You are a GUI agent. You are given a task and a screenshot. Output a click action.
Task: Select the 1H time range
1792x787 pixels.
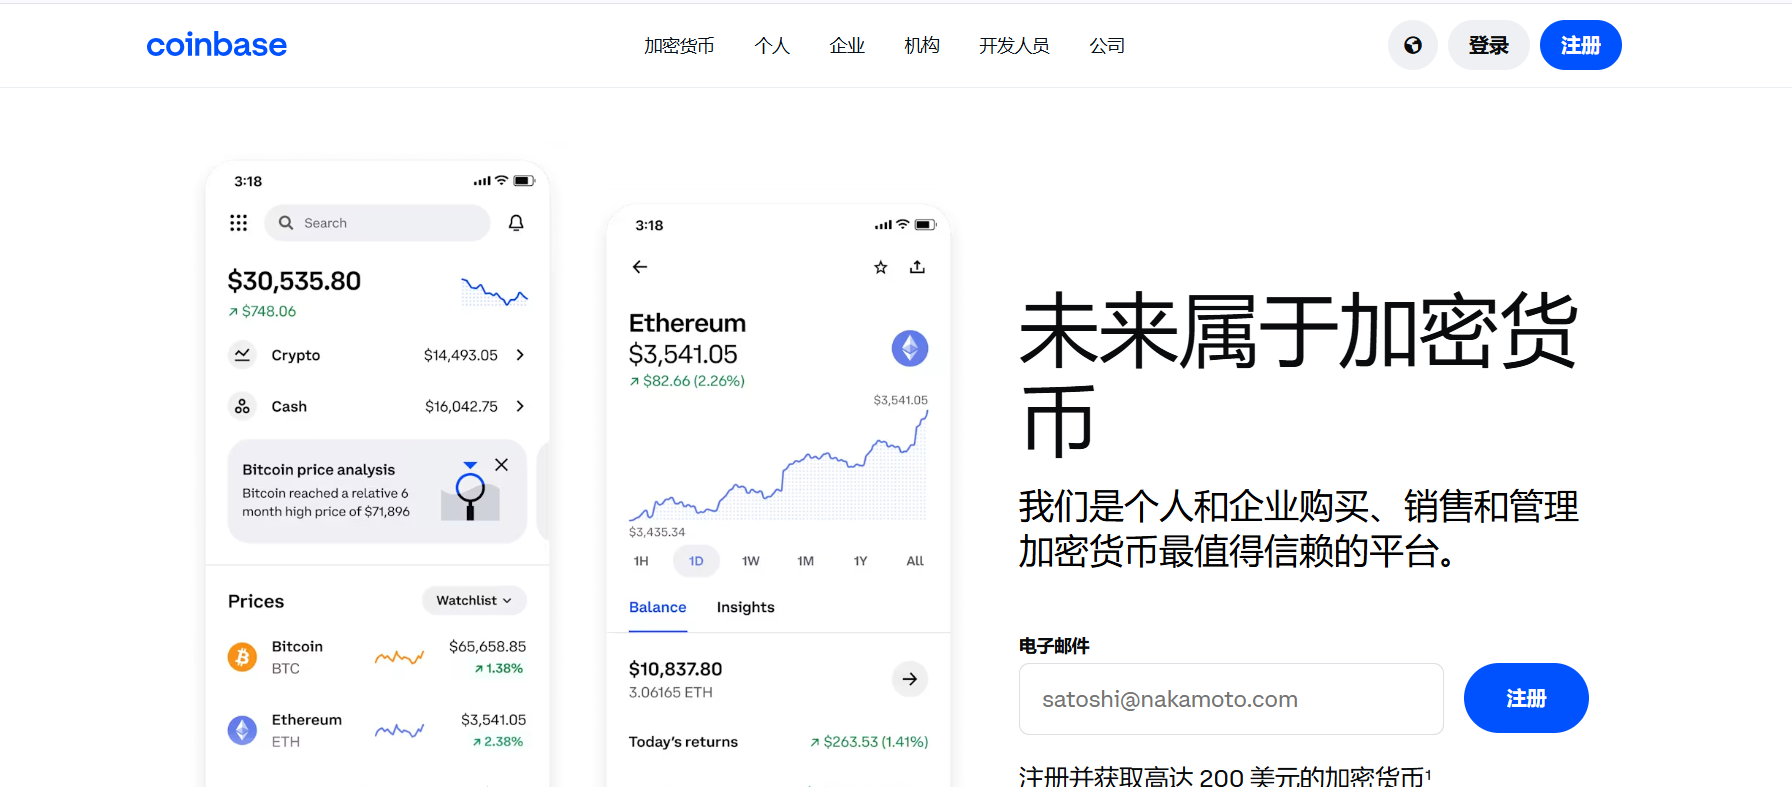point(641,561)
